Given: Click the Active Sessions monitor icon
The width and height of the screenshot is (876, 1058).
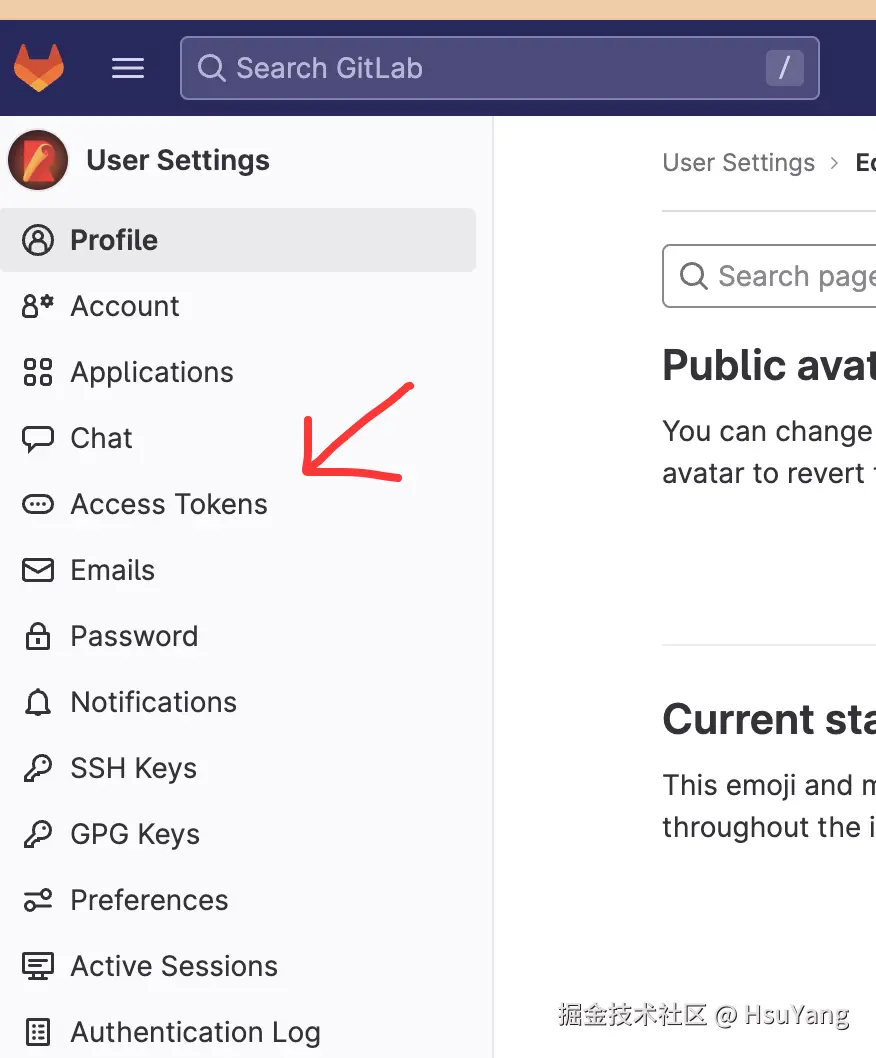Looking at the screenshot, I should [38, 966].
